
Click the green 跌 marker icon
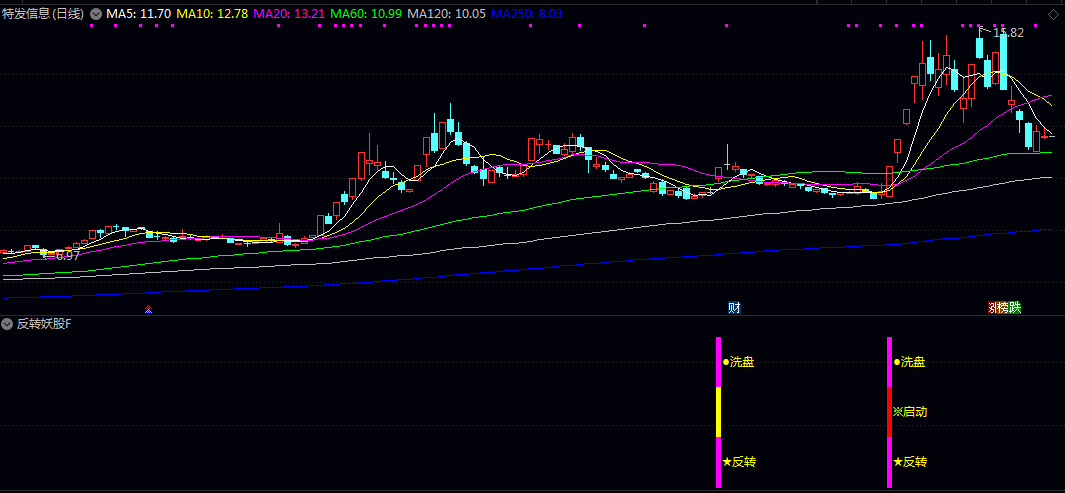[x=1016, y=307]
